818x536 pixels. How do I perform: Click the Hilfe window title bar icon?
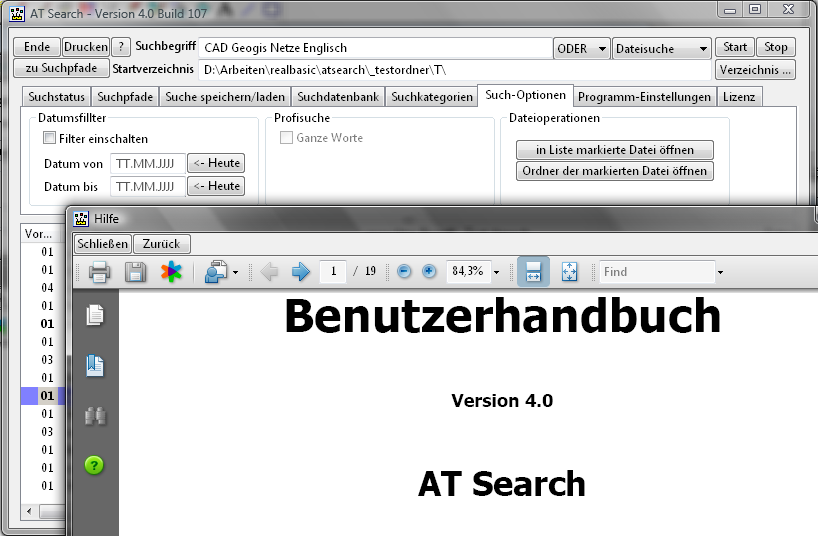81,219
